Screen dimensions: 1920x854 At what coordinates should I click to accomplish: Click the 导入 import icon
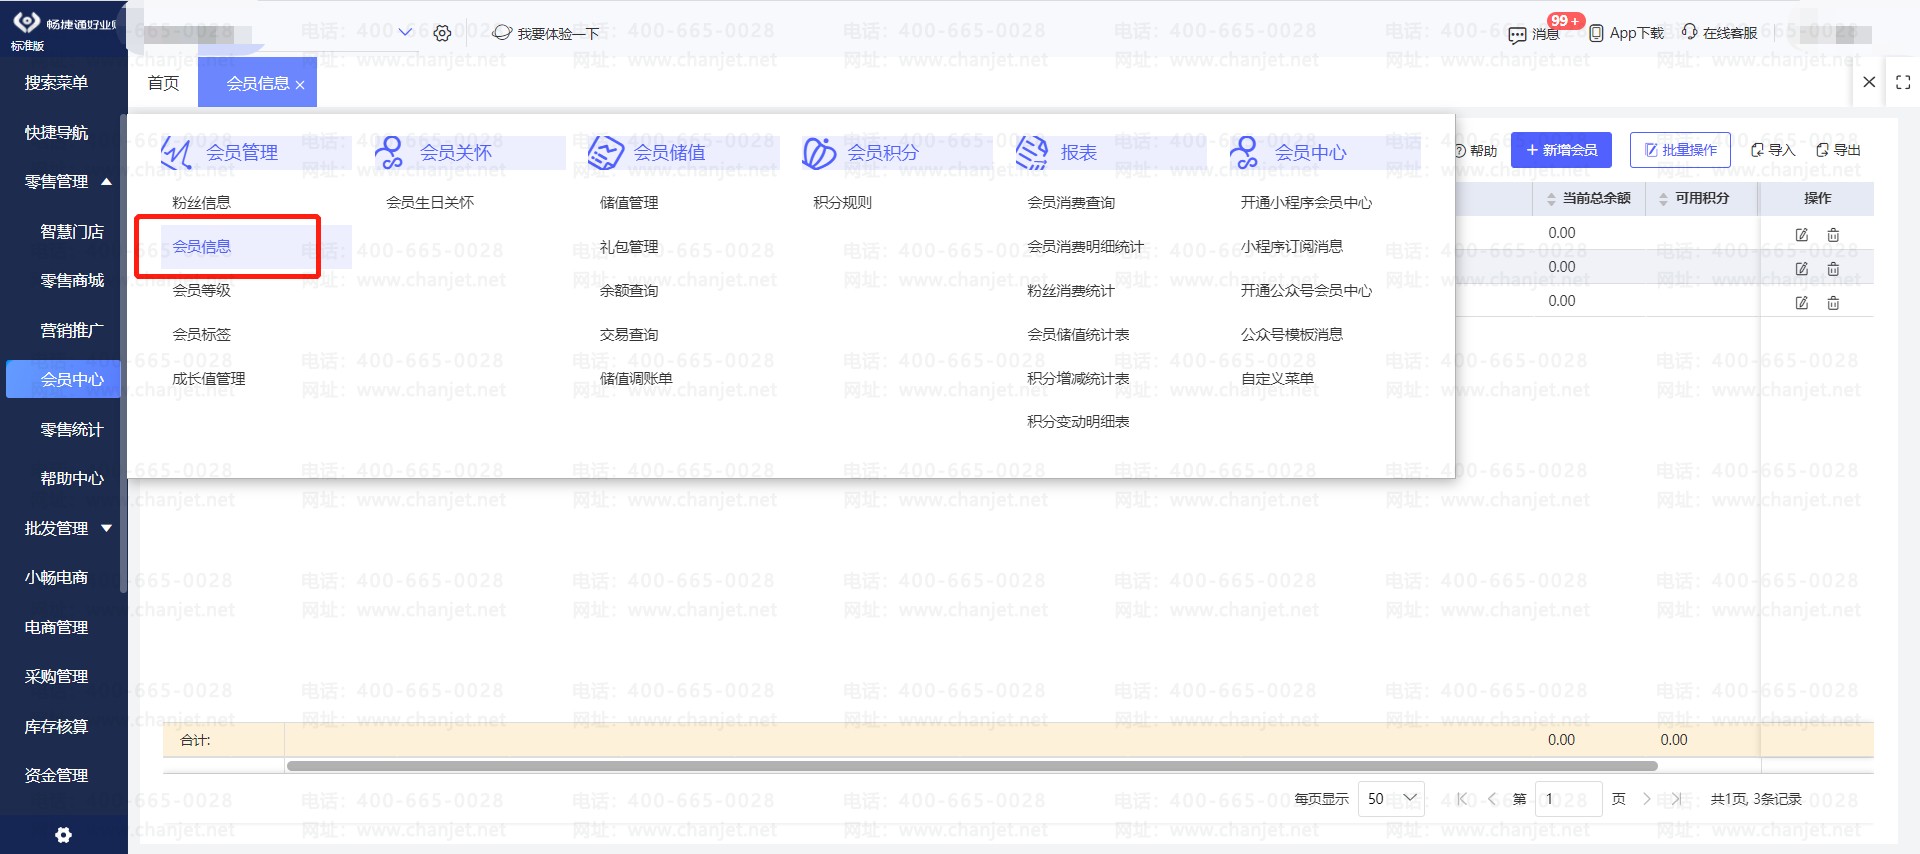1757,150
